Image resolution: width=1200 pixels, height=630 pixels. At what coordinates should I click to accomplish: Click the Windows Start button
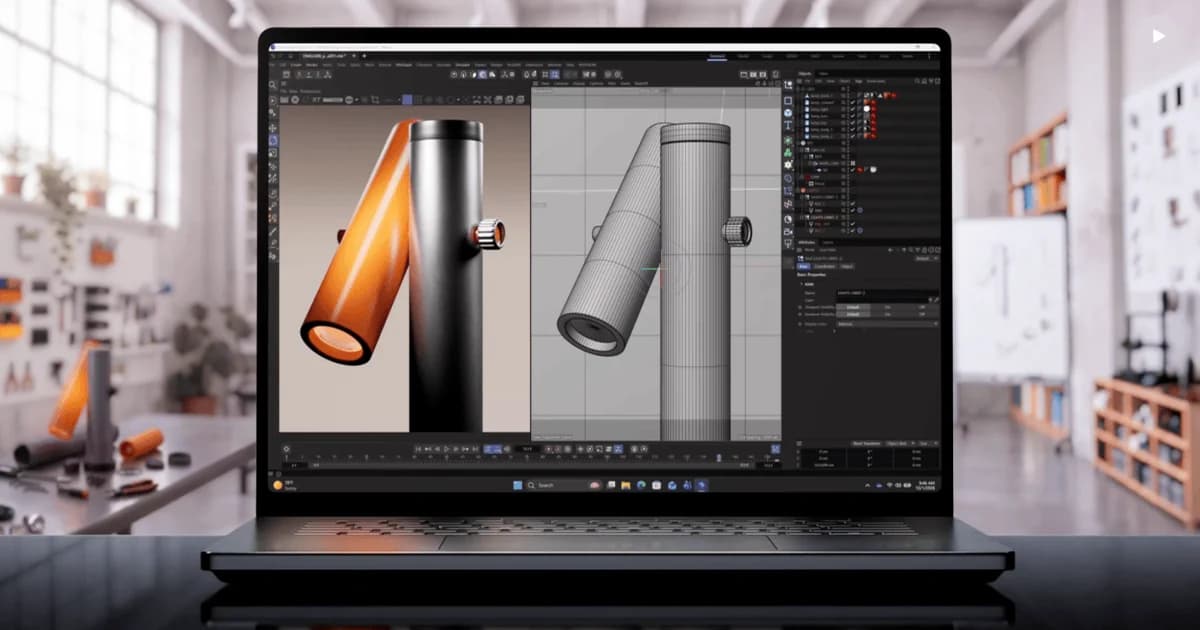coord(518,485)
